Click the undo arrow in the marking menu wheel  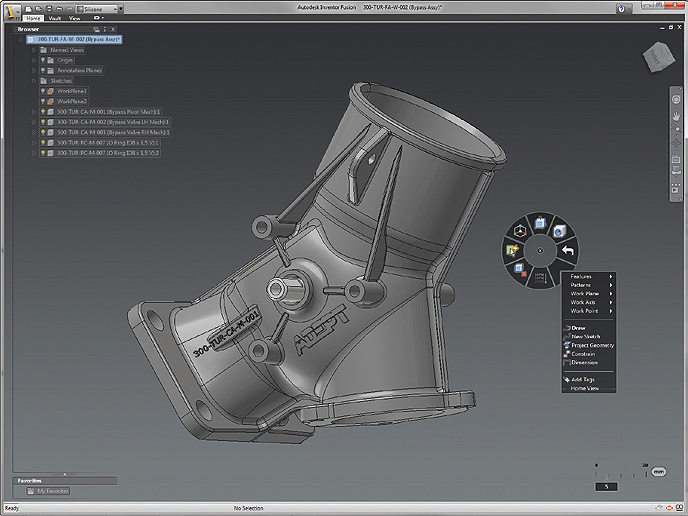tap(566, 250)
